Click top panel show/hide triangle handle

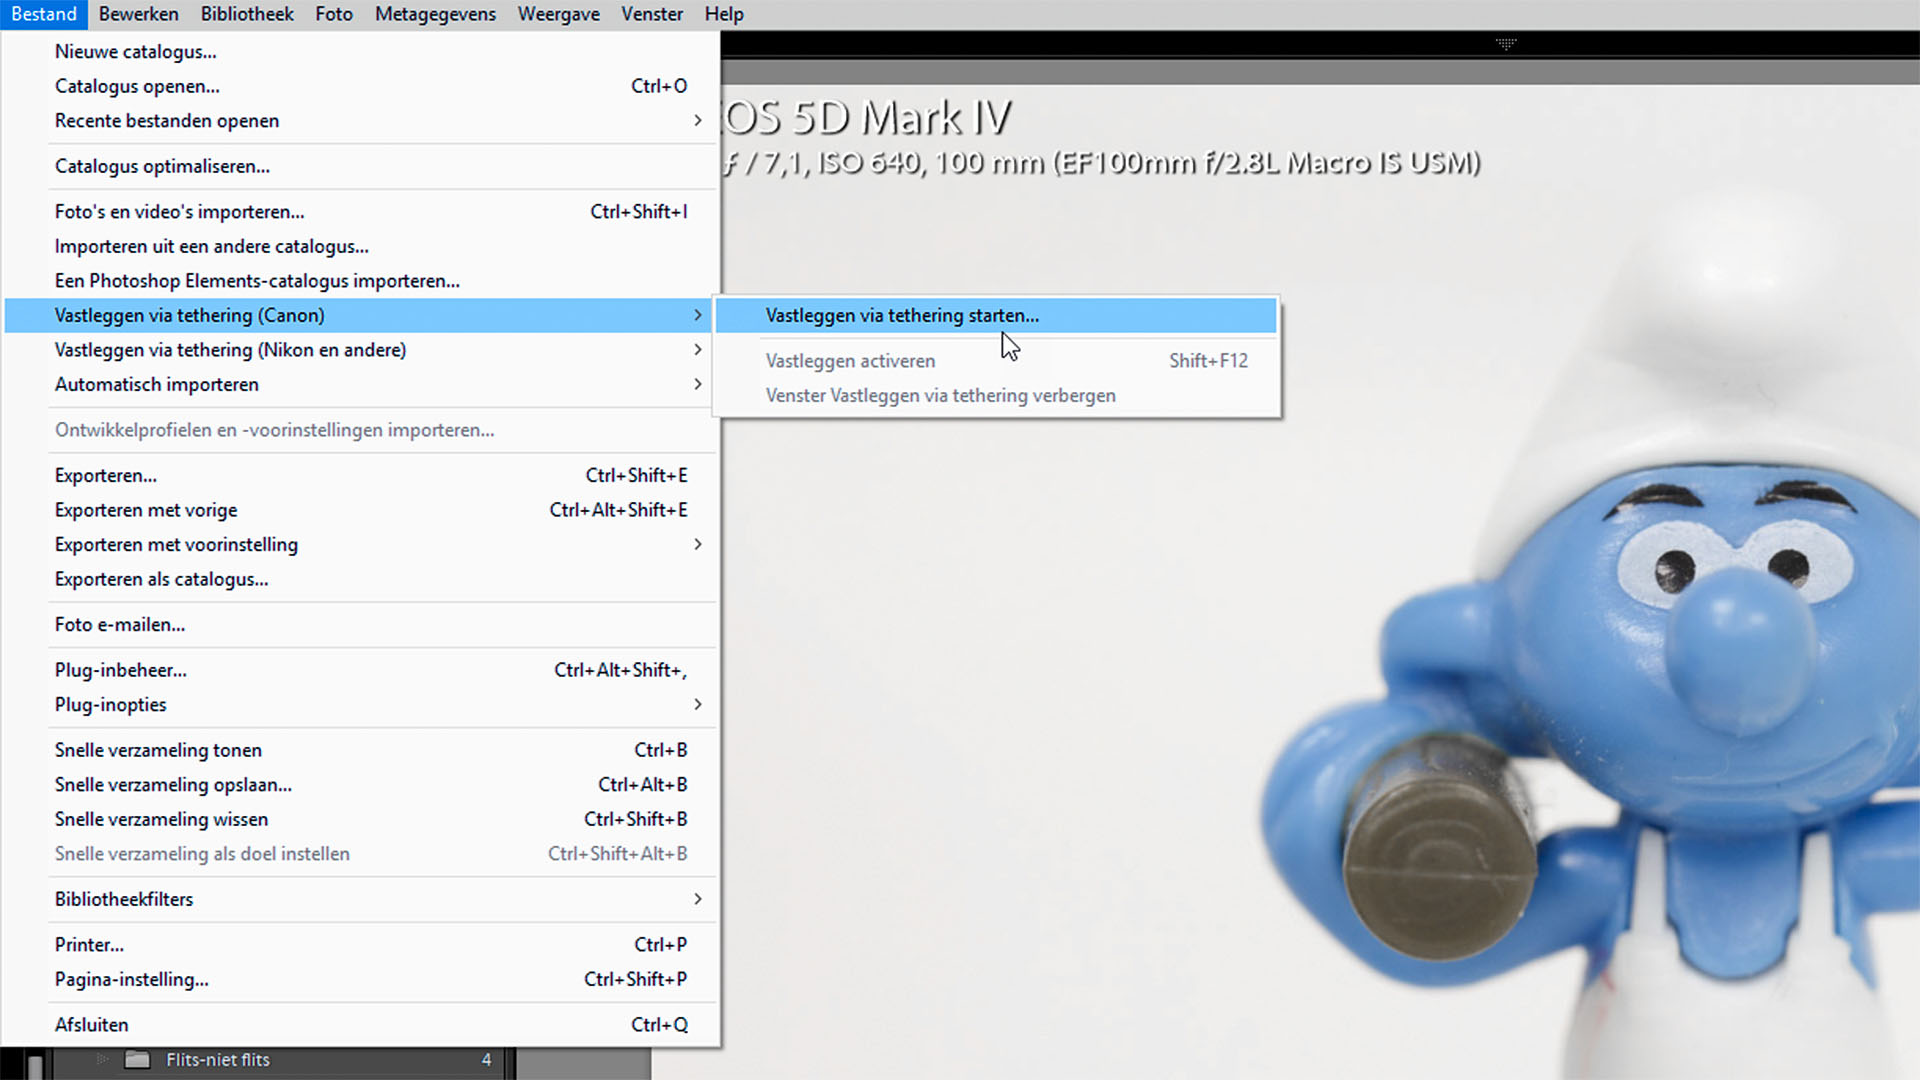tap(1506, 43)
